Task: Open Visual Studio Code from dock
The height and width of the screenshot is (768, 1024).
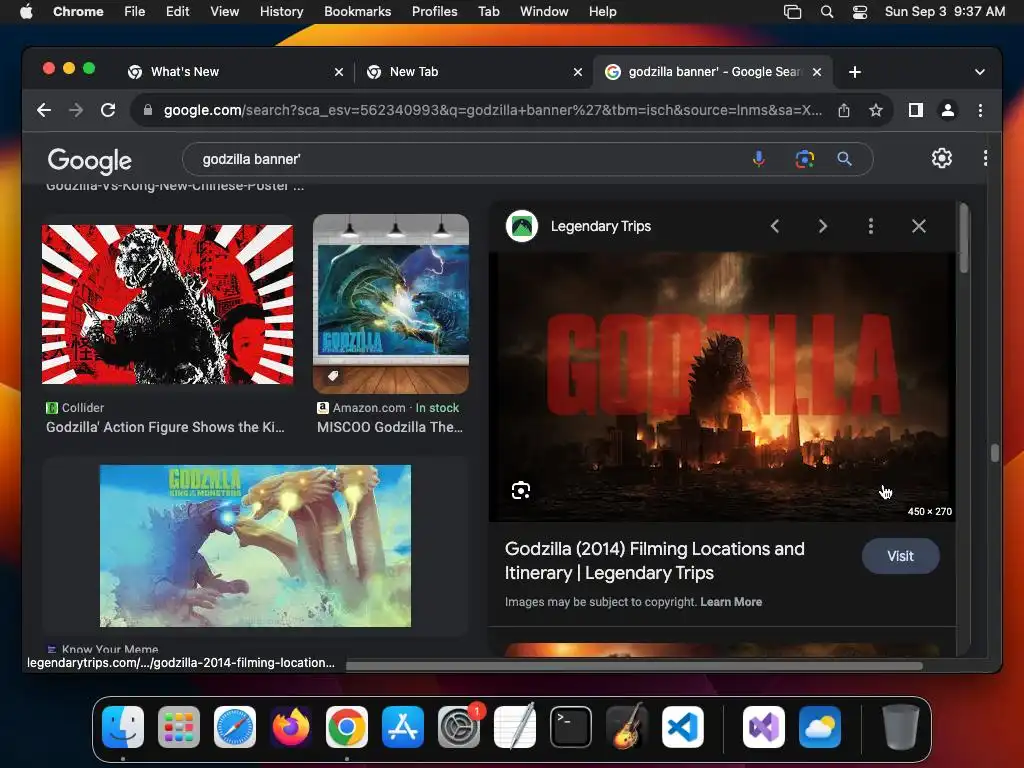Action: pyautogui.click(x=682, y=727)
